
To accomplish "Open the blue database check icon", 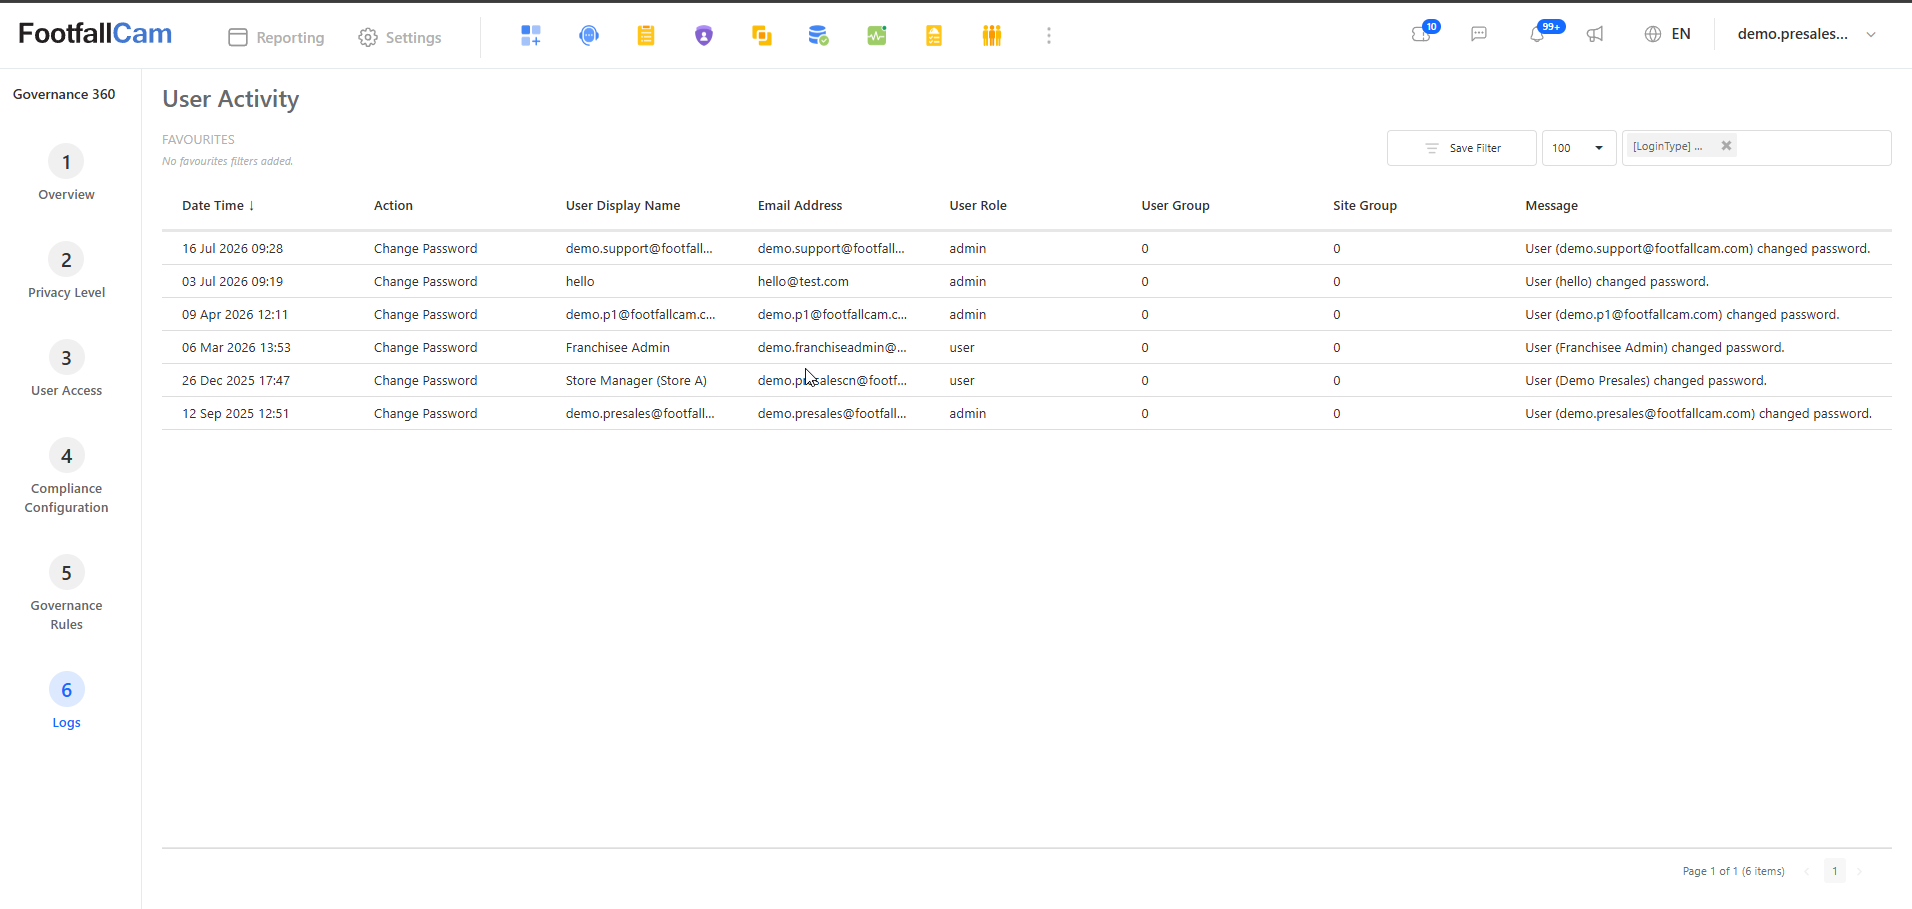I will [819, 36].
